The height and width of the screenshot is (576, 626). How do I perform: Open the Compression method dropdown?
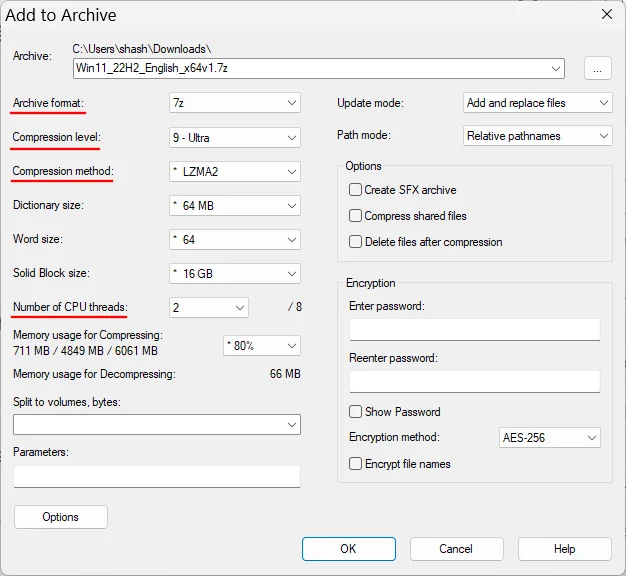(235, 172)
